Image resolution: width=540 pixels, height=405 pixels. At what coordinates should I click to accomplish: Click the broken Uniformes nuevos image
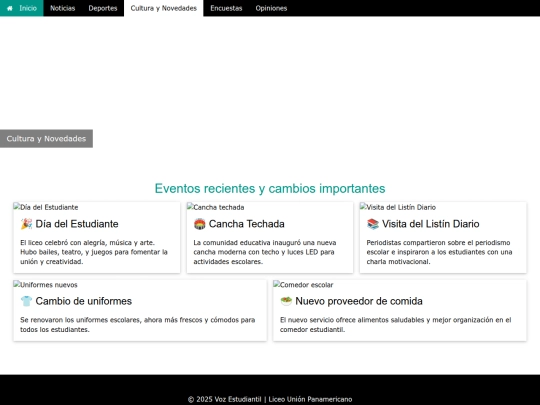click(45, 284)
